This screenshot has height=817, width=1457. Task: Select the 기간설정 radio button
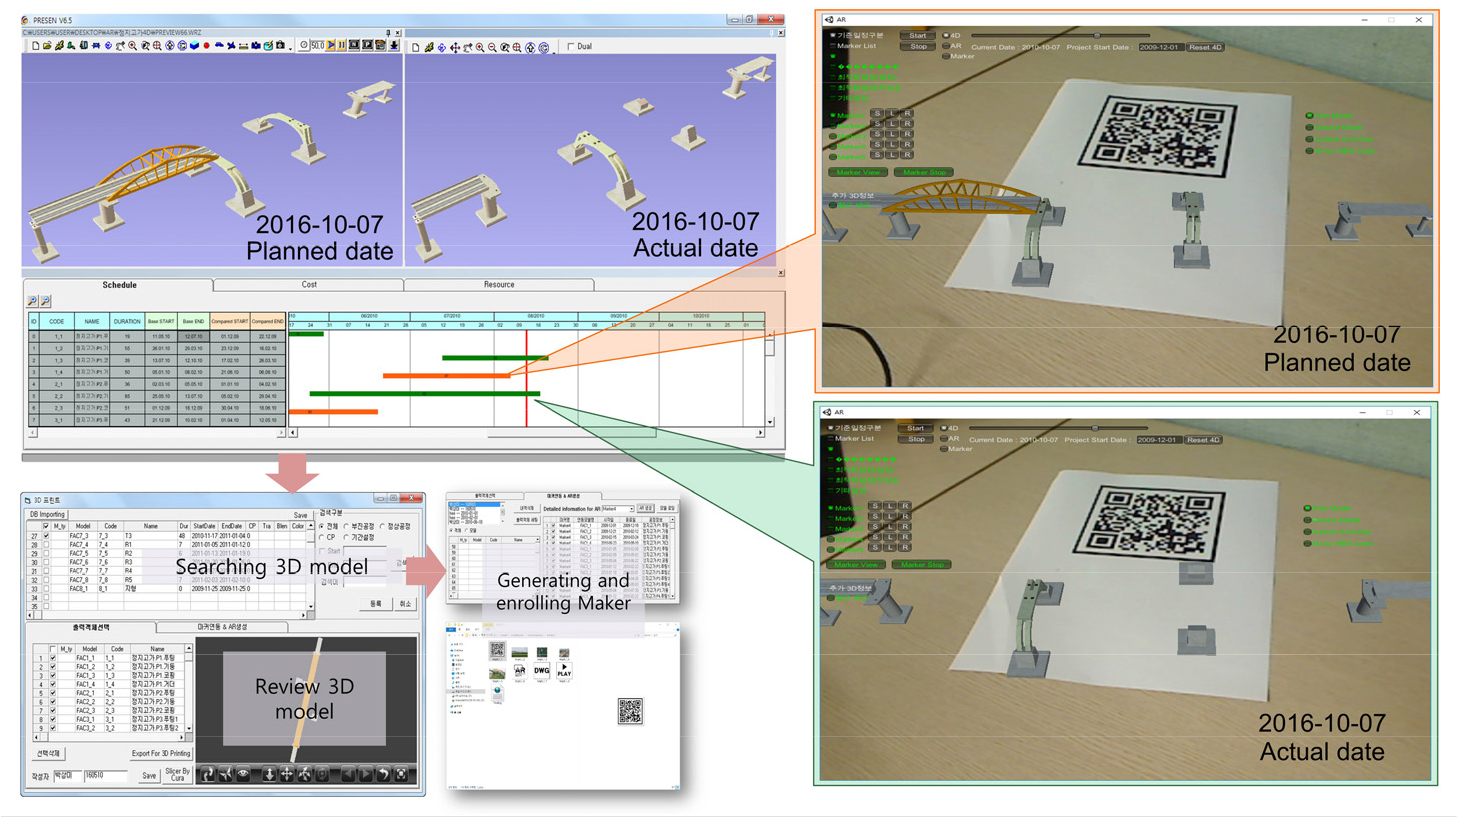click(346, 537)
